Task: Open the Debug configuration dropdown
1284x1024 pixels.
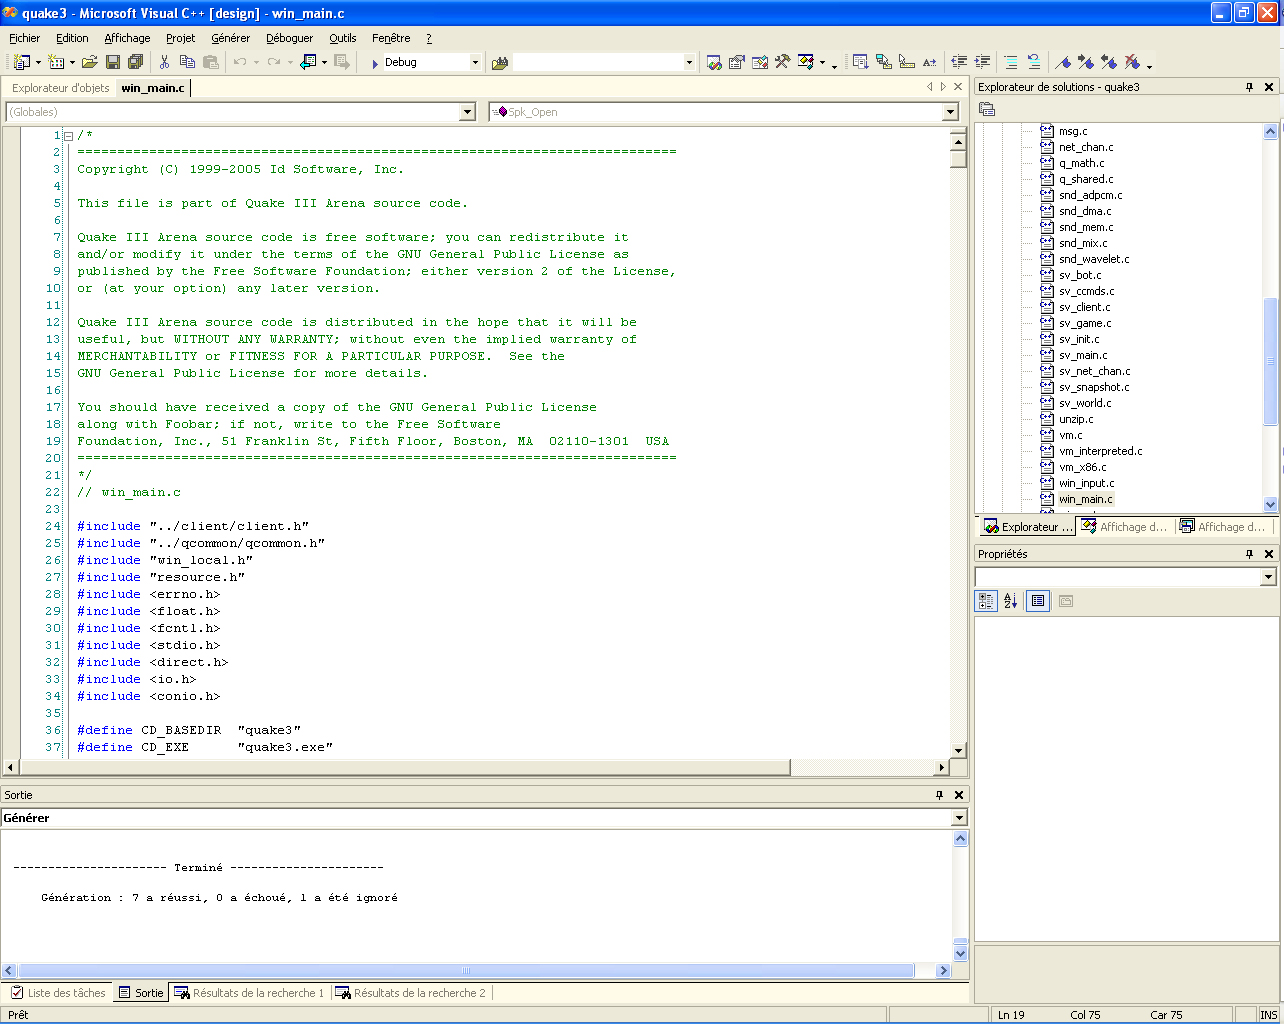Action: [x=475, y=62]
